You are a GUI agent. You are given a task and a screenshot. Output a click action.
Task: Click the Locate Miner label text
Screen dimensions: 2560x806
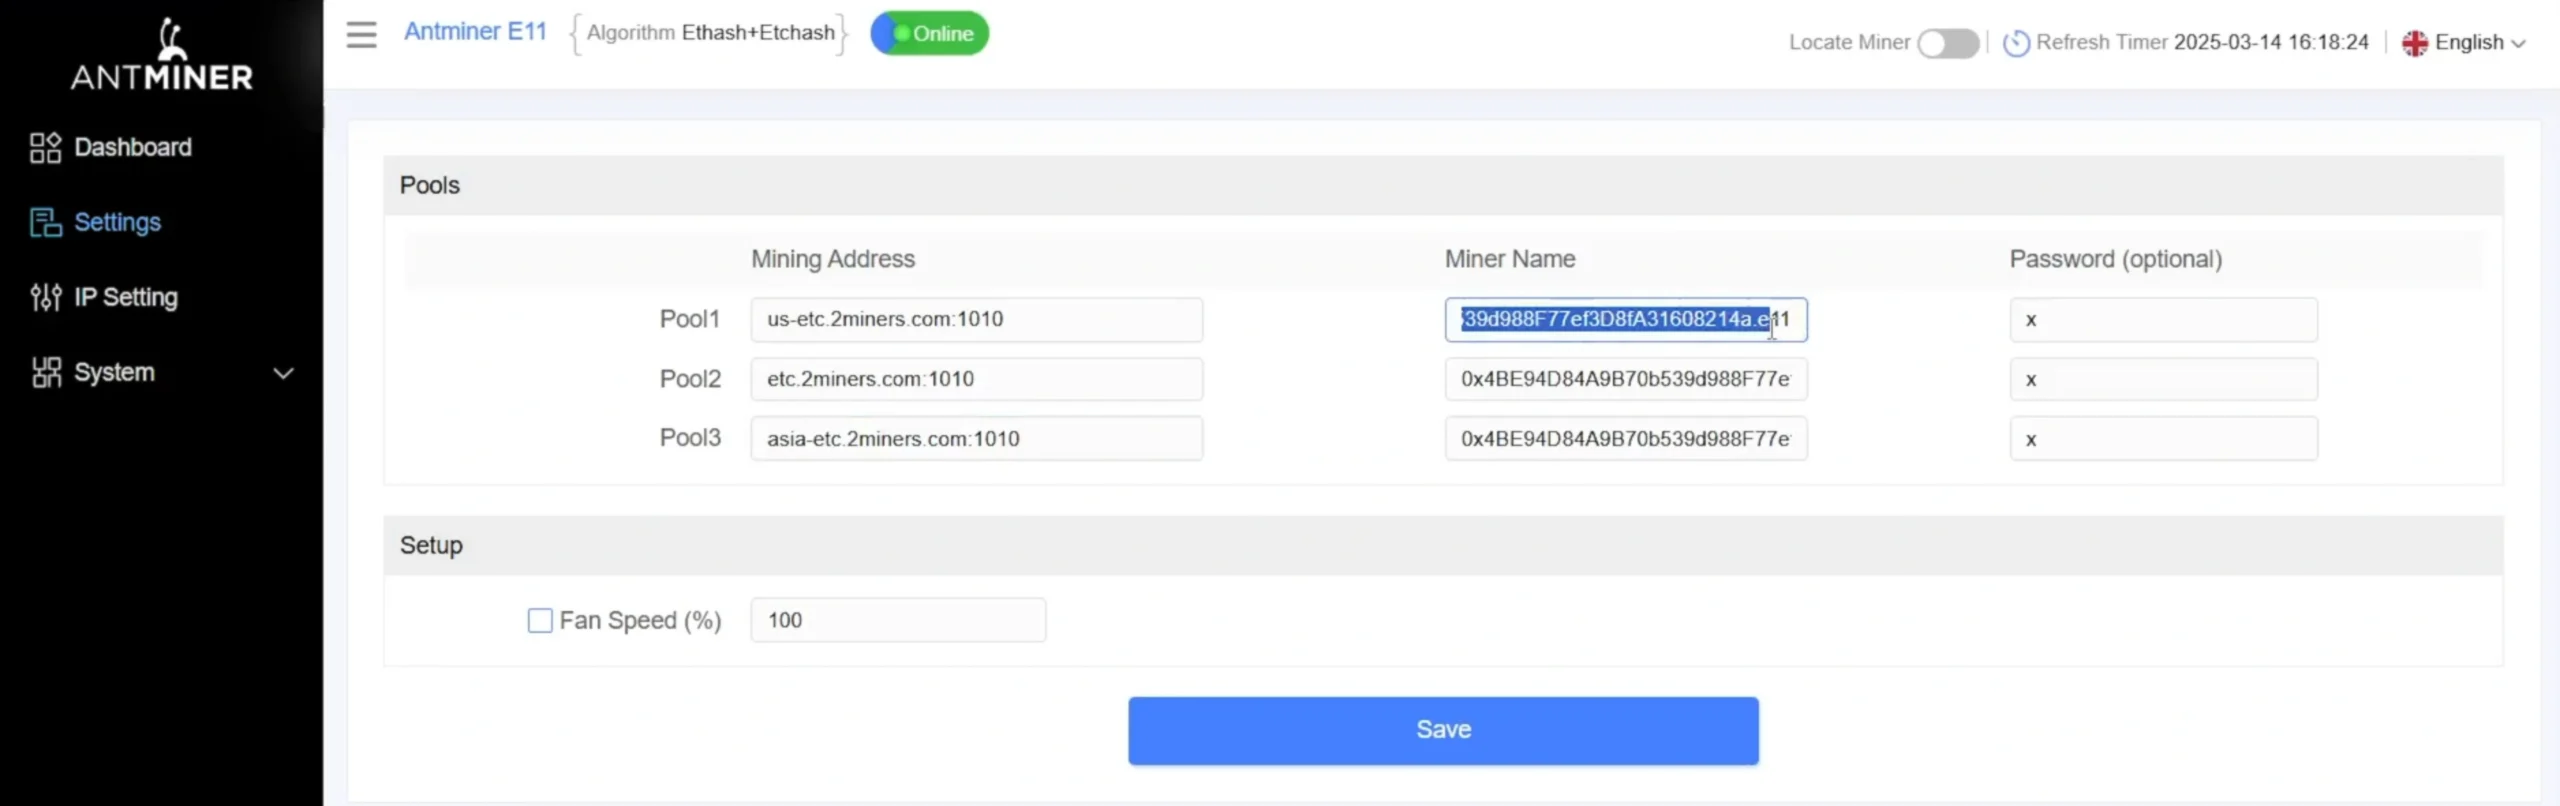(1849, 43)
